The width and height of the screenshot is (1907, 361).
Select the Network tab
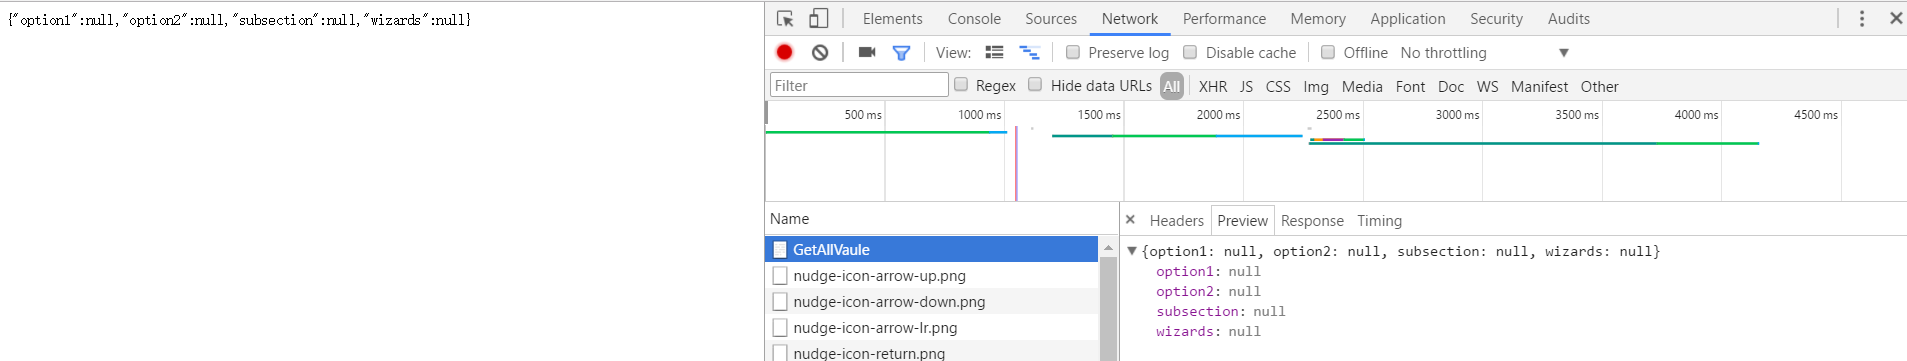click(1130, 18)
